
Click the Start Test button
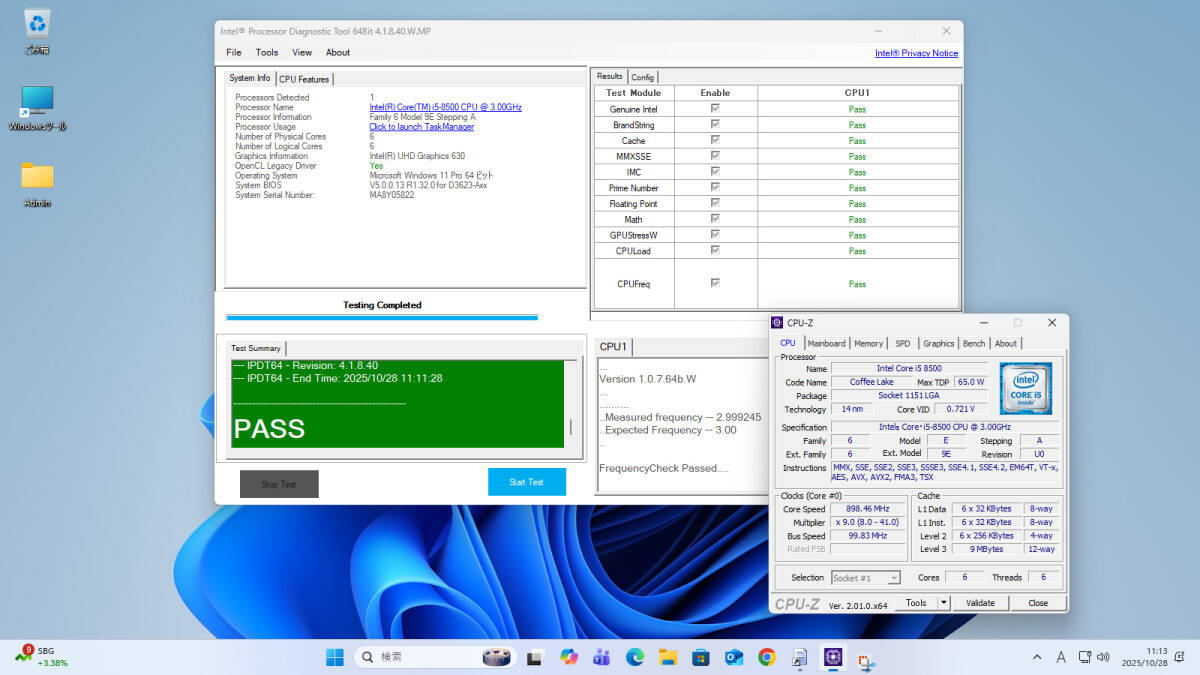(x=526, y=482)
